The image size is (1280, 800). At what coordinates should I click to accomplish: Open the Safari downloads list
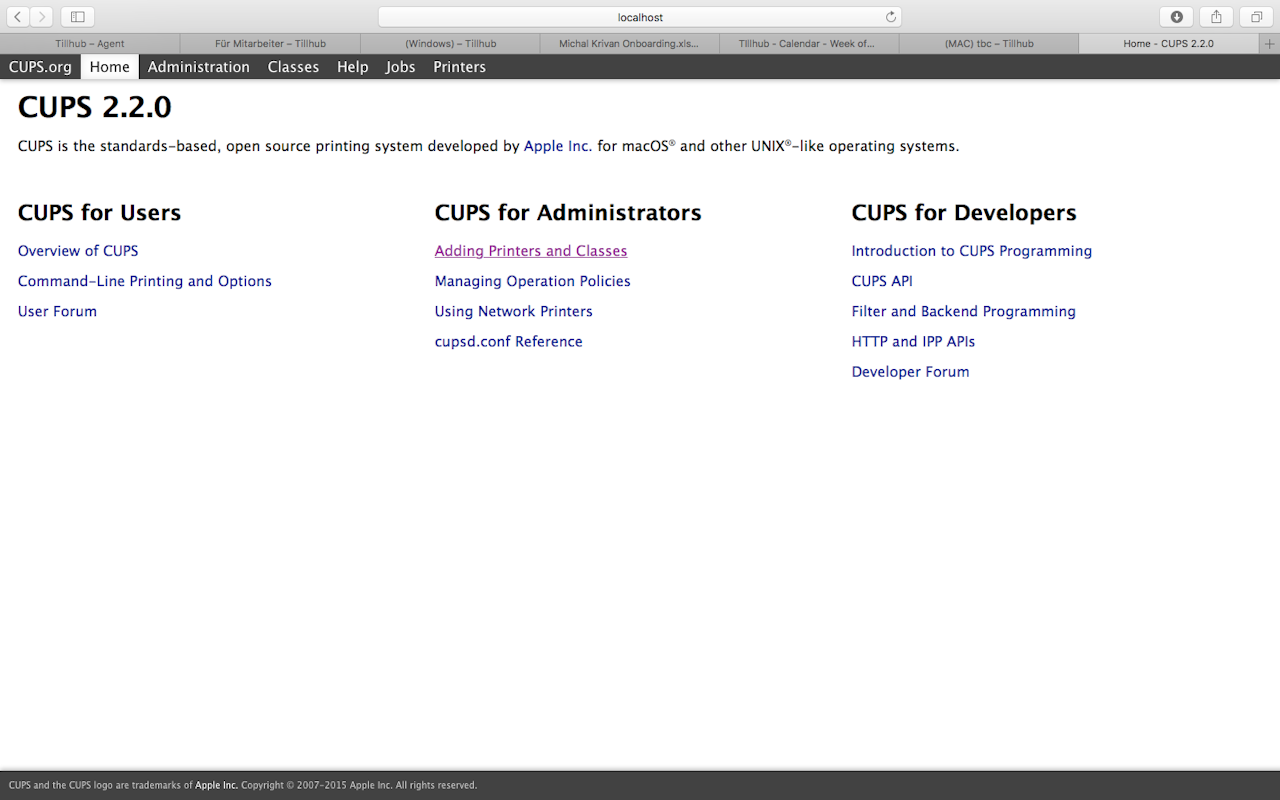[x=1177, y=17]
